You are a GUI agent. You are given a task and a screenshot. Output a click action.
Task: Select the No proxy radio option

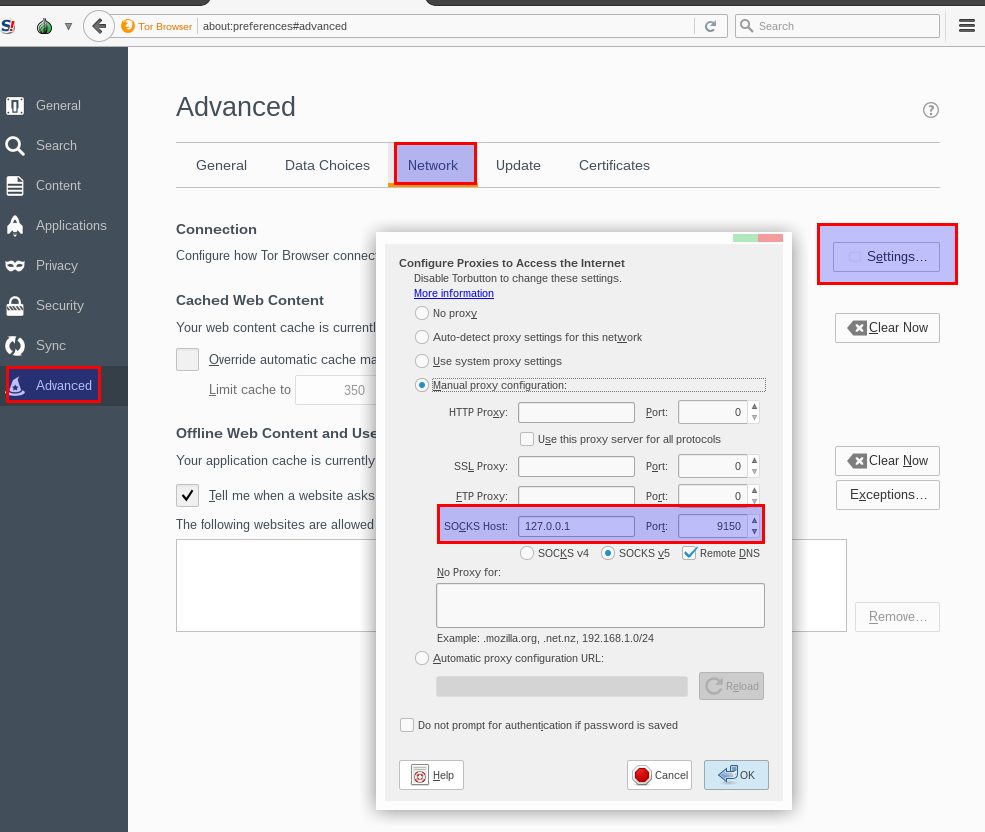pyautogui.click(x=422, y=313)
